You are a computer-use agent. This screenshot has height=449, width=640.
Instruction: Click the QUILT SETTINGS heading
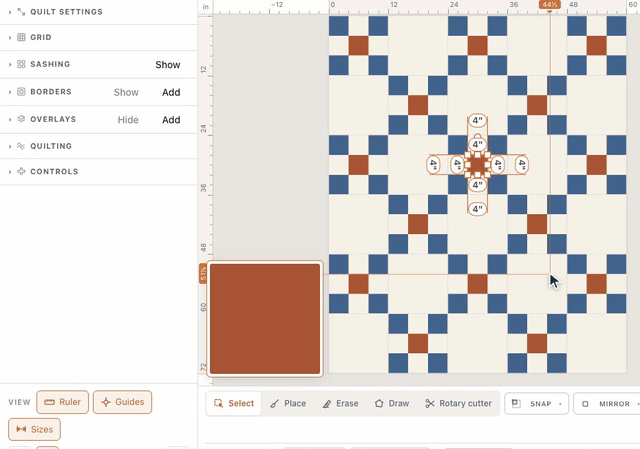(67, 12)
